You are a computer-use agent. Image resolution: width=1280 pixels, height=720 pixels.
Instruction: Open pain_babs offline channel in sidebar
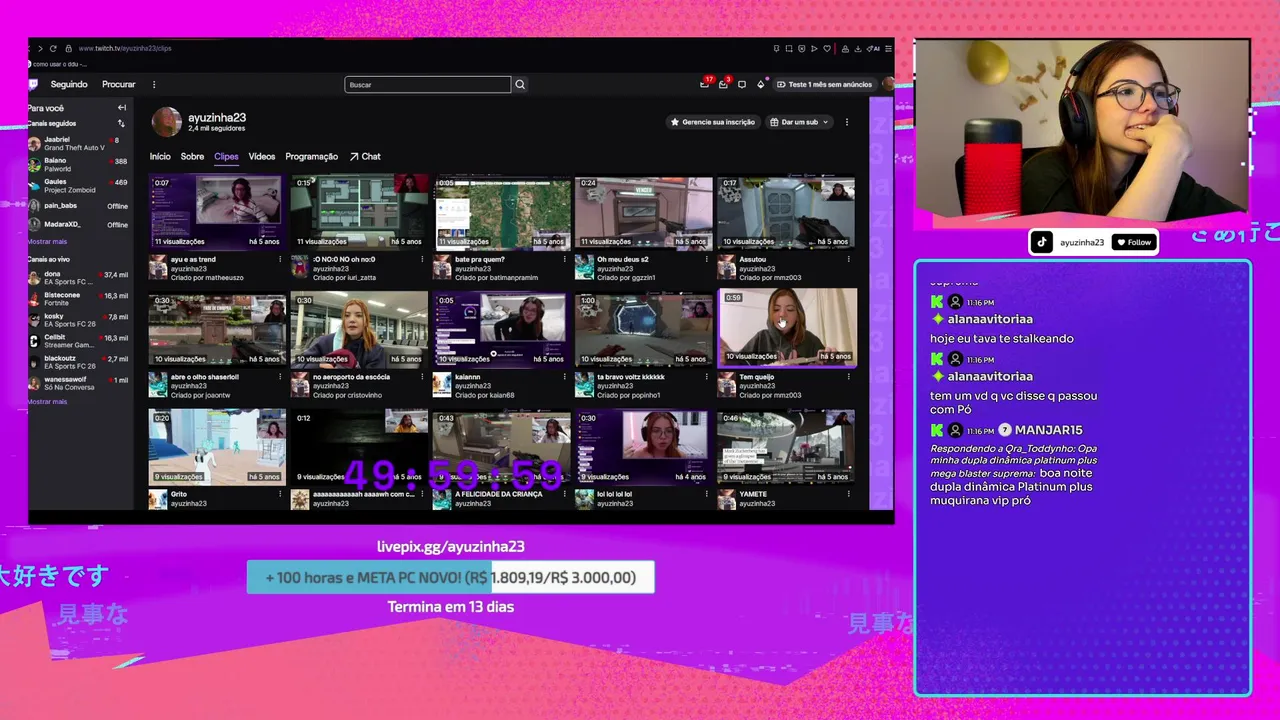pos(78,206)
